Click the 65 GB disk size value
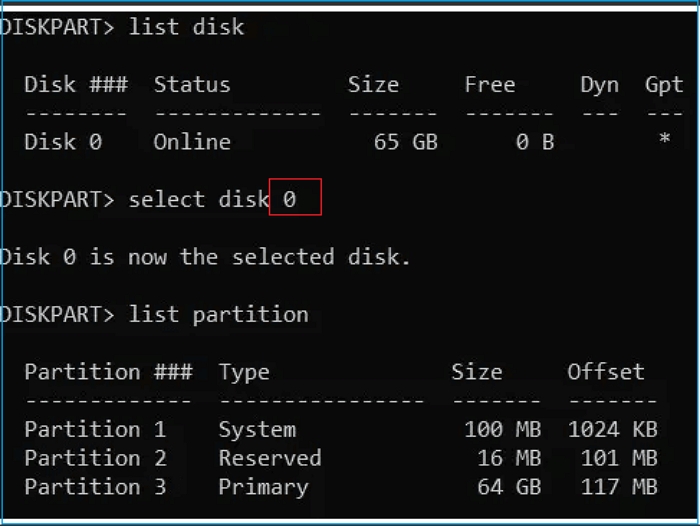This screenshot has height=526, width=700. click(x=405, y=142)
